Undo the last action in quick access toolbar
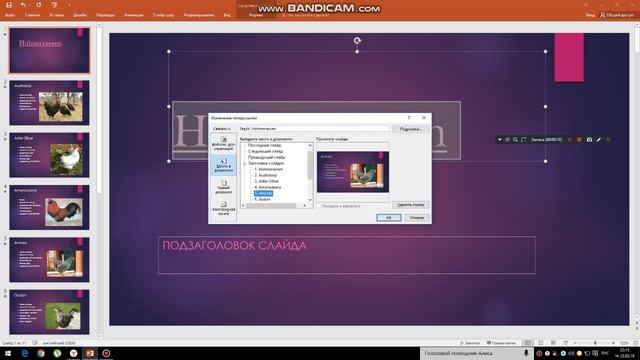The image size is (640, 360). [x=23, y=5]
